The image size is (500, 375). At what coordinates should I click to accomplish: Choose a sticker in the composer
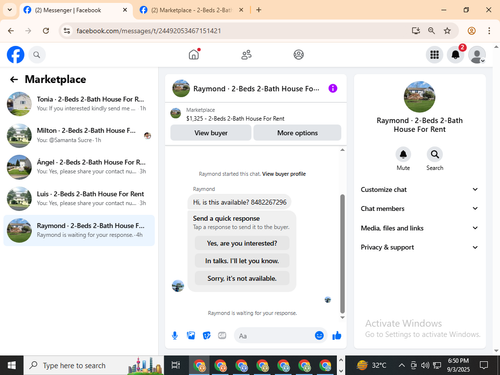[207, 335]
